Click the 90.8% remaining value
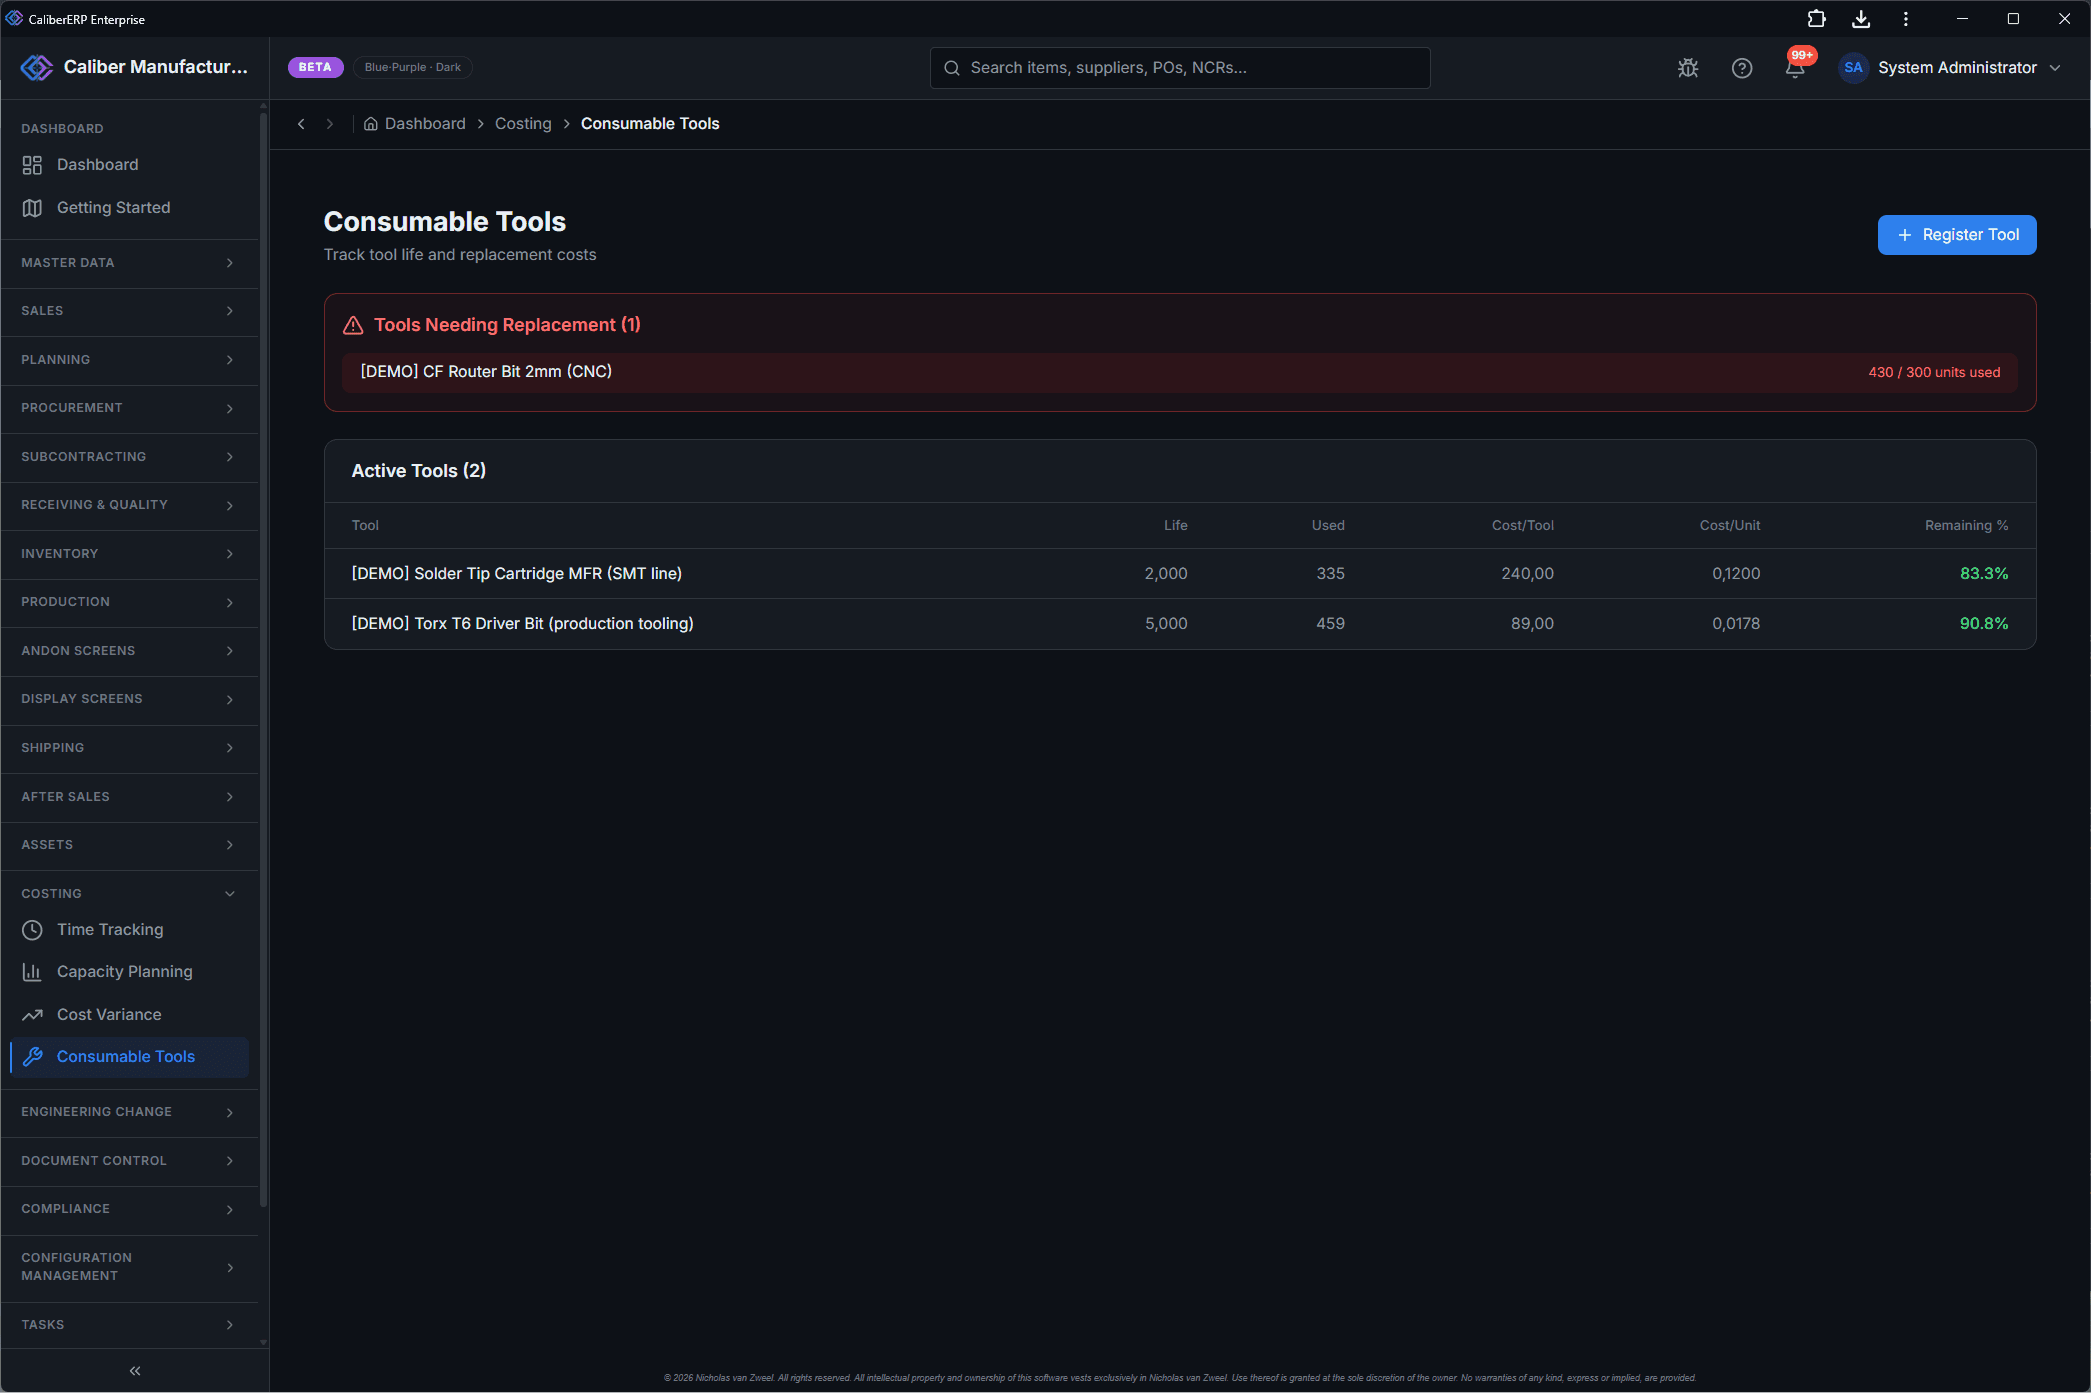The height and width of the screenshot is (1393, 2091). pos(1984,624)
